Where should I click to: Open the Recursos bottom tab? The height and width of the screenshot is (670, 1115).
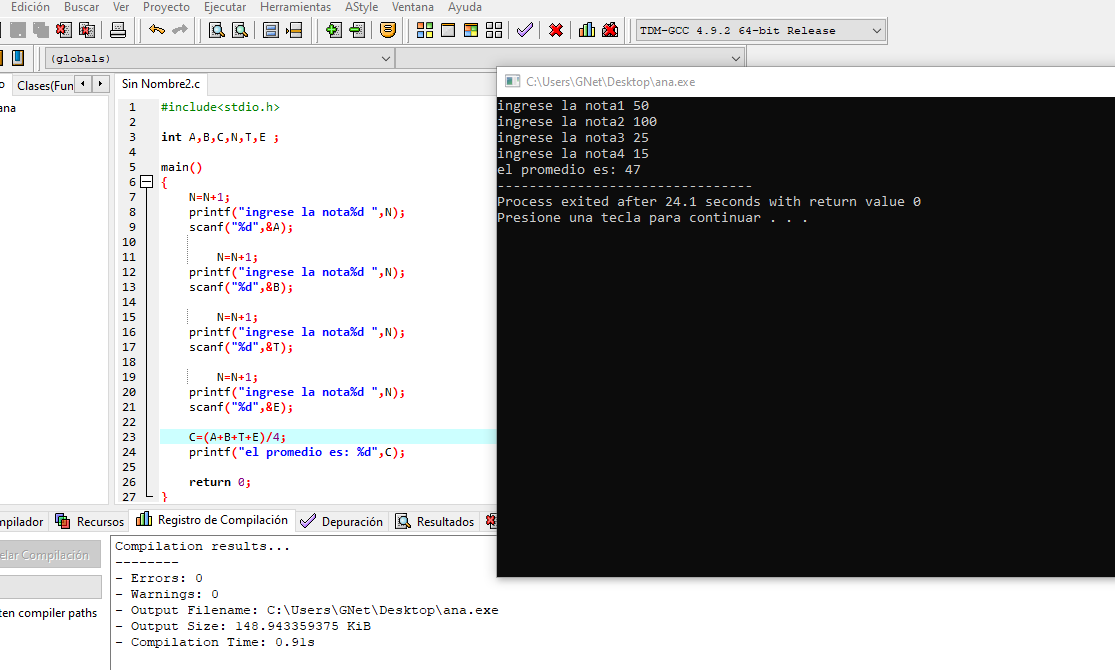tap(90, 521)
